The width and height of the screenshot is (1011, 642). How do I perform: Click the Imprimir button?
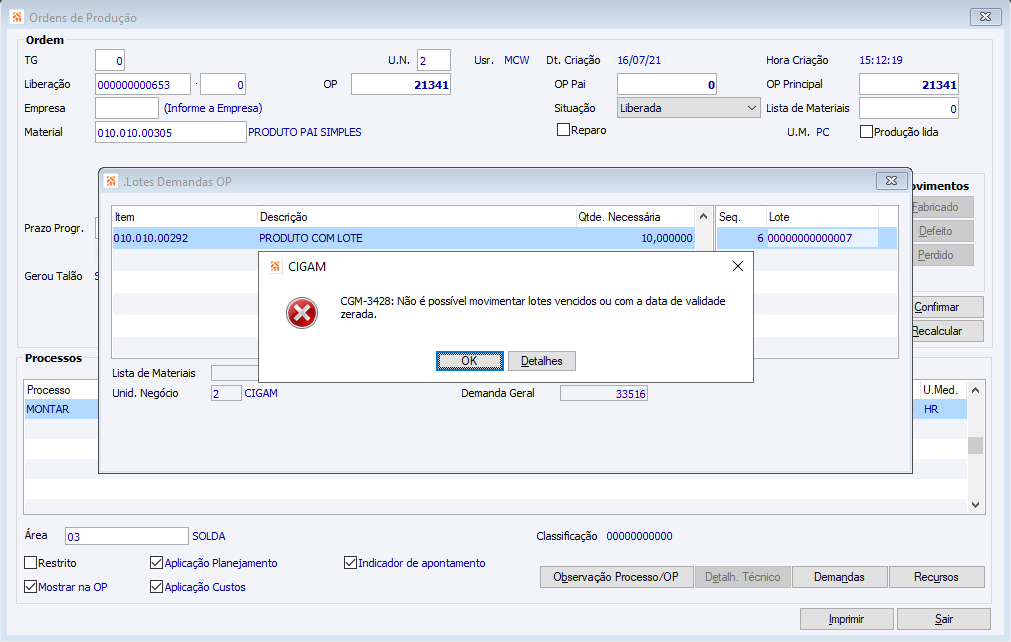click(846, 619)
